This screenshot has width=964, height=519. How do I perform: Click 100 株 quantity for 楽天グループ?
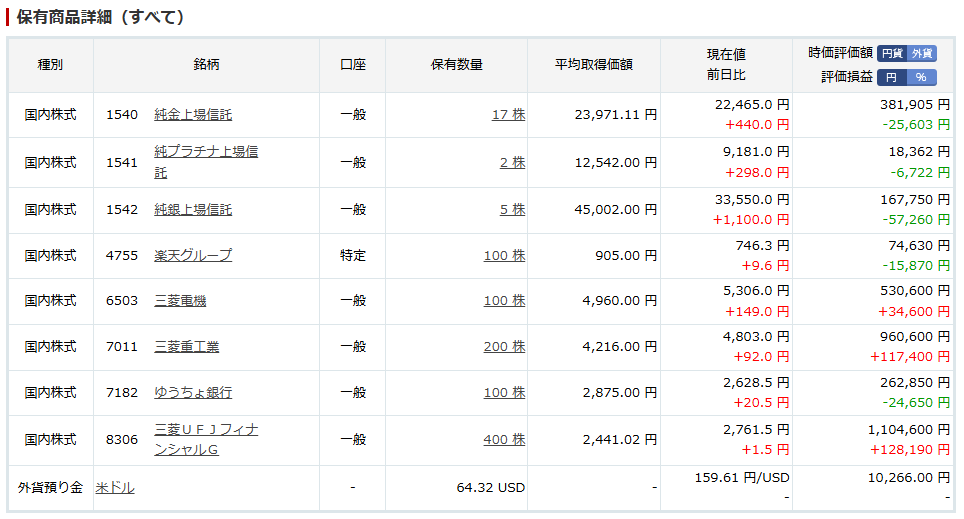point(504,256)
